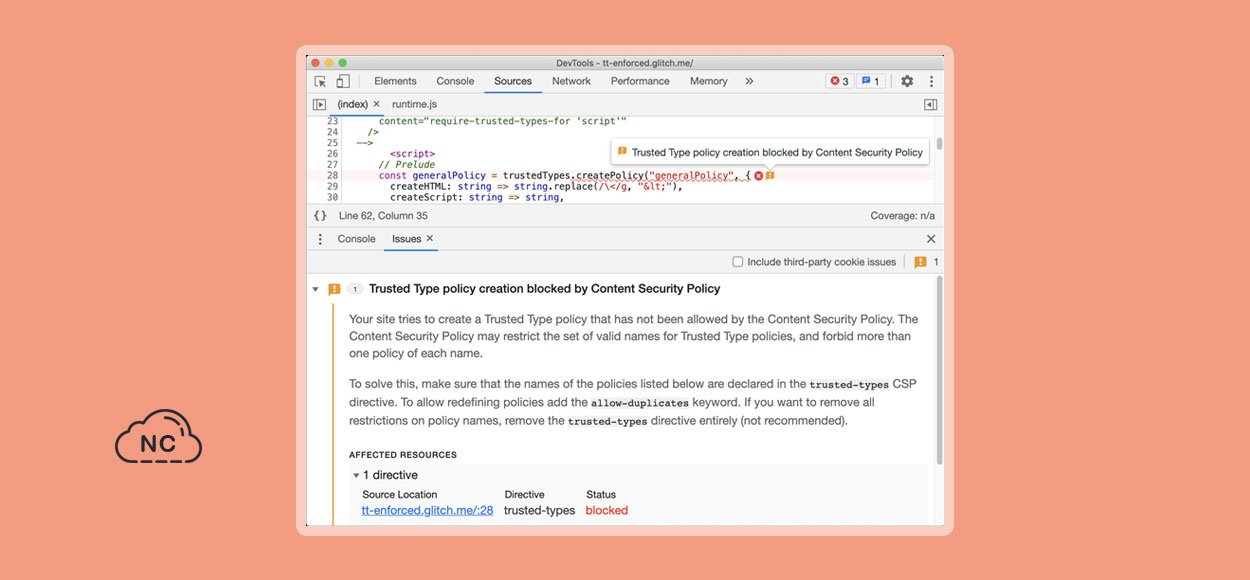Show the file navigator sidebar in Sources
Image resolution: width=1250 pixels, height=580 pixels.
coord(319,104)
